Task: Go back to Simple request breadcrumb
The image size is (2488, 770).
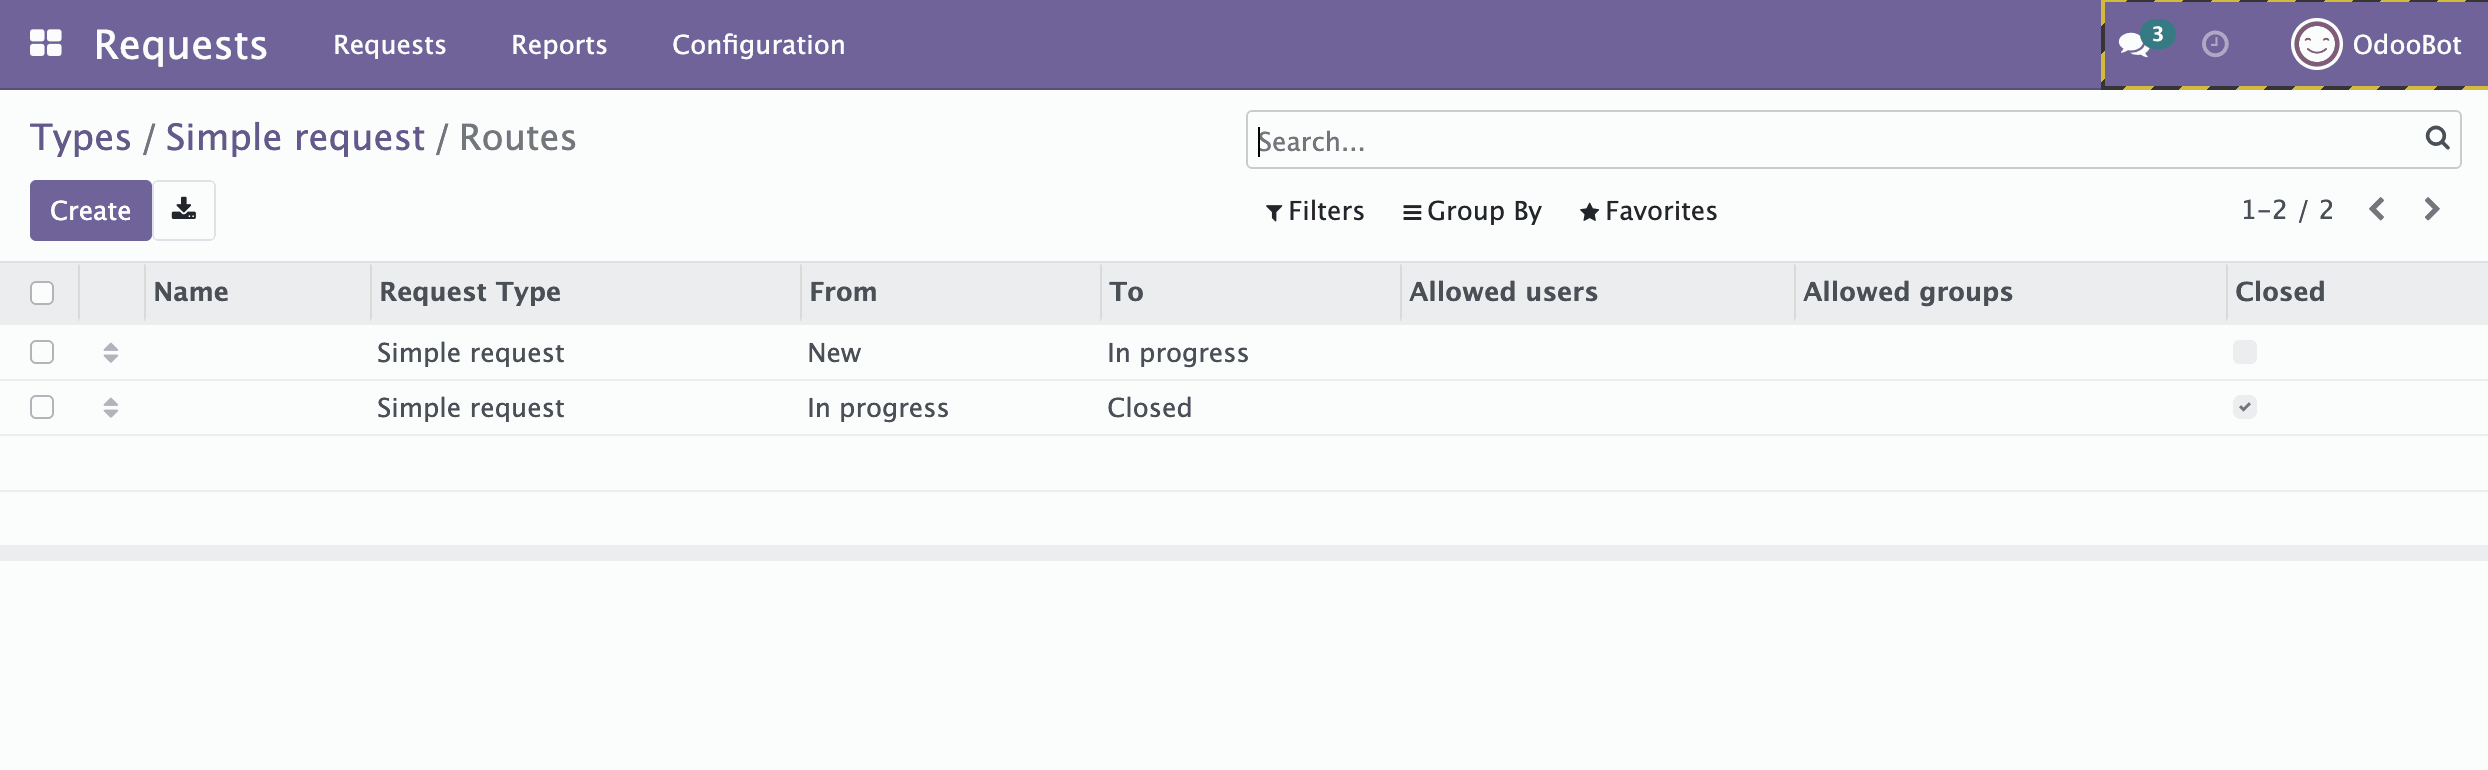Action: tap(295, 138)
